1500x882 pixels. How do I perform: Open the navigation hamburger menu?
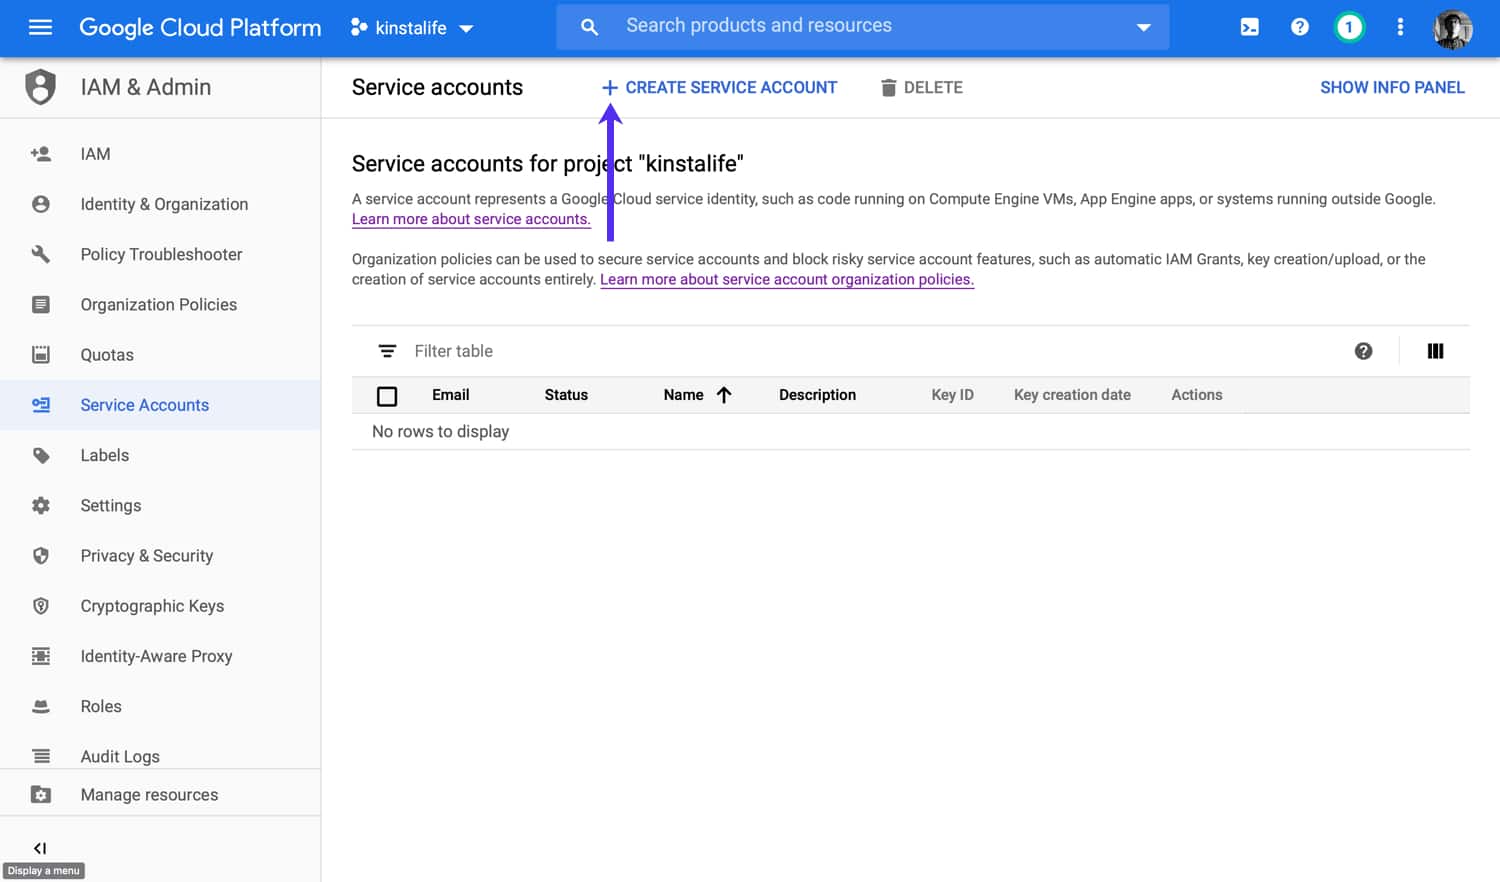[x=40, y=27]
